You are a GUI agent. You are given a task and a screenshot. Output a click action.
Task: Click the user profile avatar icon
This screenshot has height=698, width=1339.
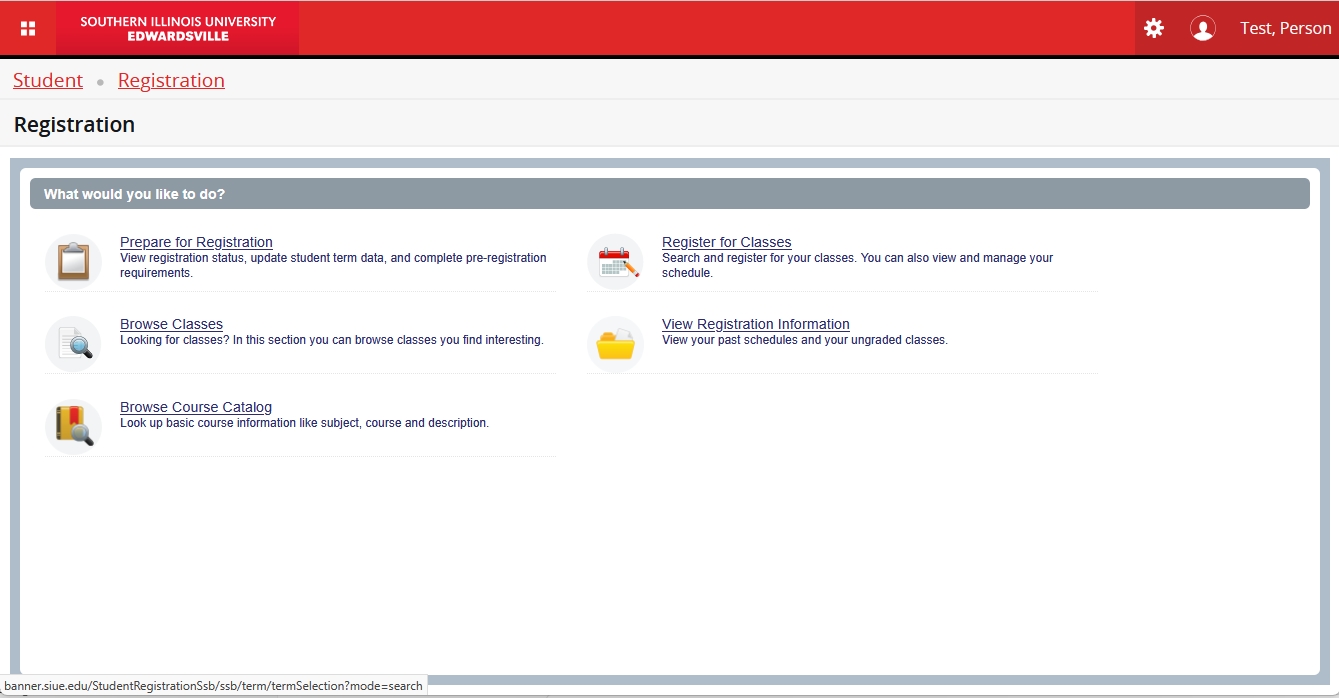(1202, 28)
